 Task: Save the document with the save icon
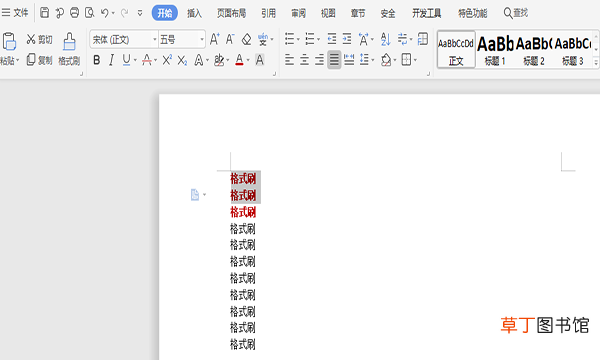tap(44, 13)
